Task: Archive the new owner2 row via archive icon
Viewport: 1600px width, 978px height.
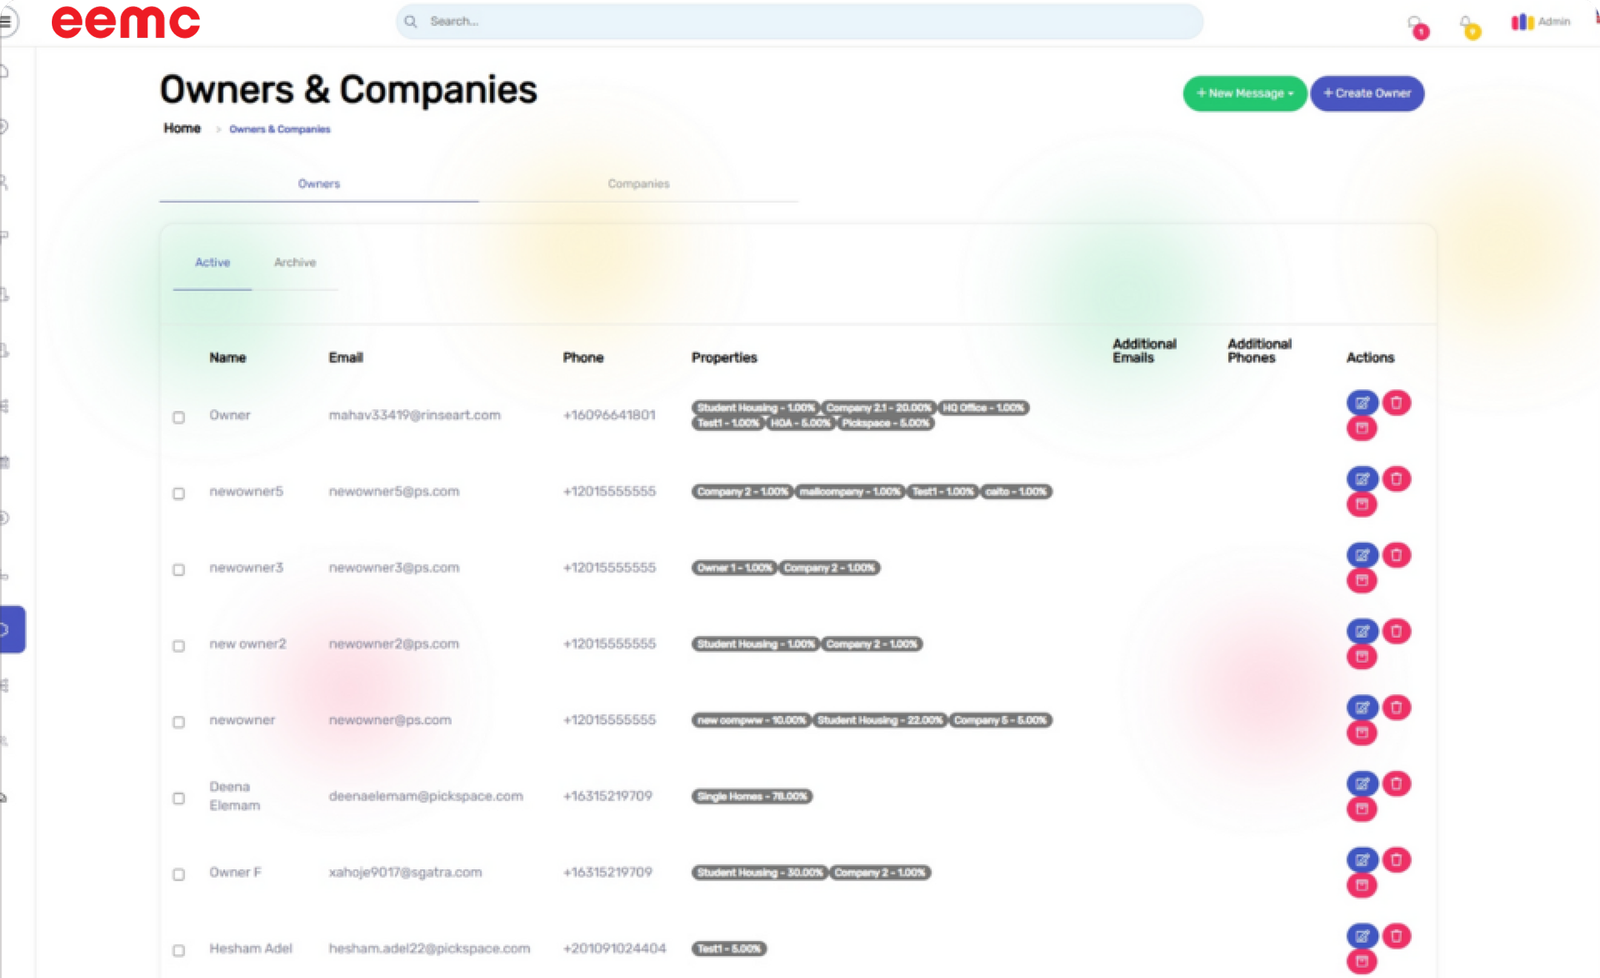Action: (1361, 657)
